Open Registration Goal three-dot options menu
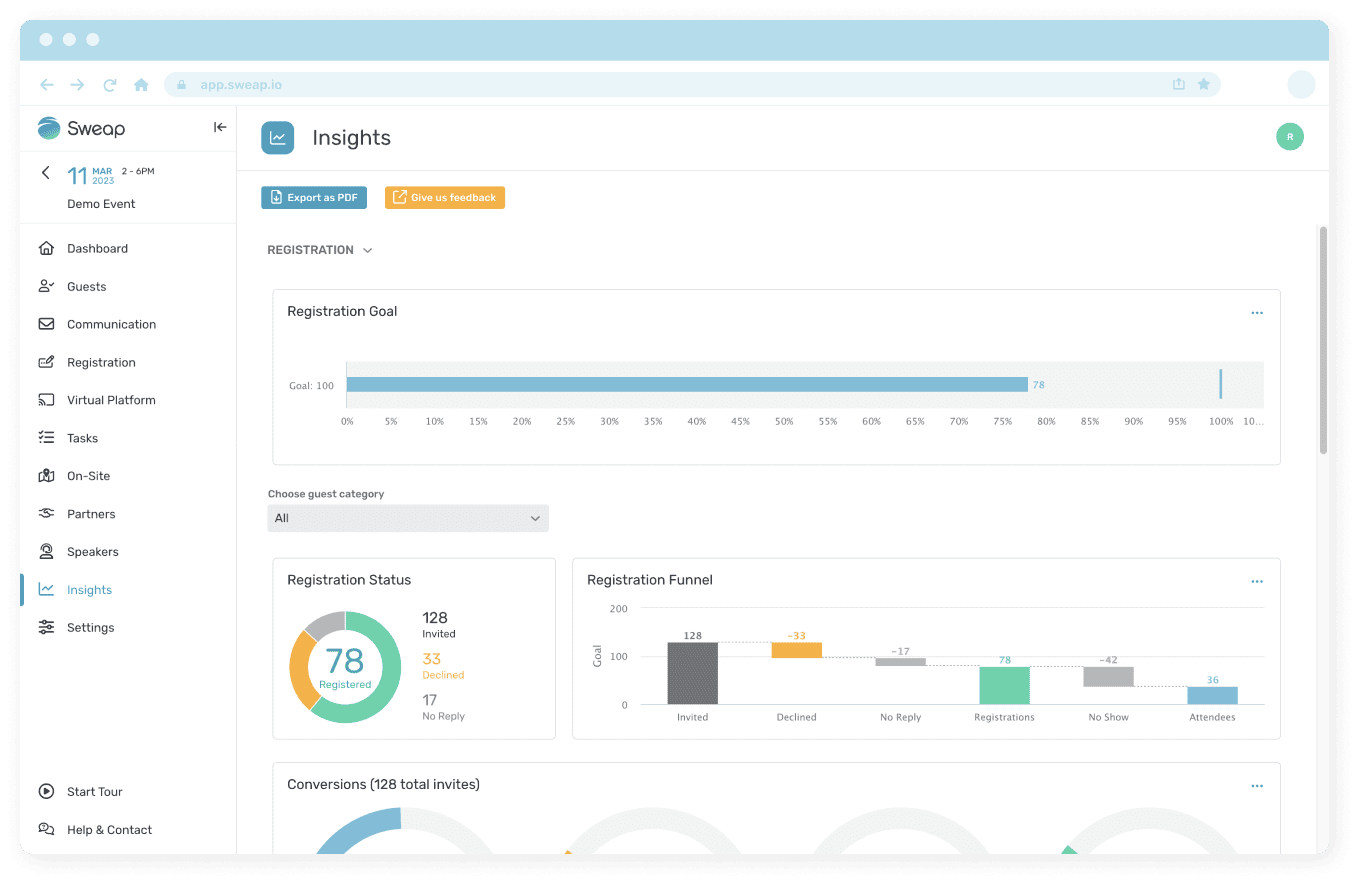The image size is (1360, 884). [x=1257, y=313]
